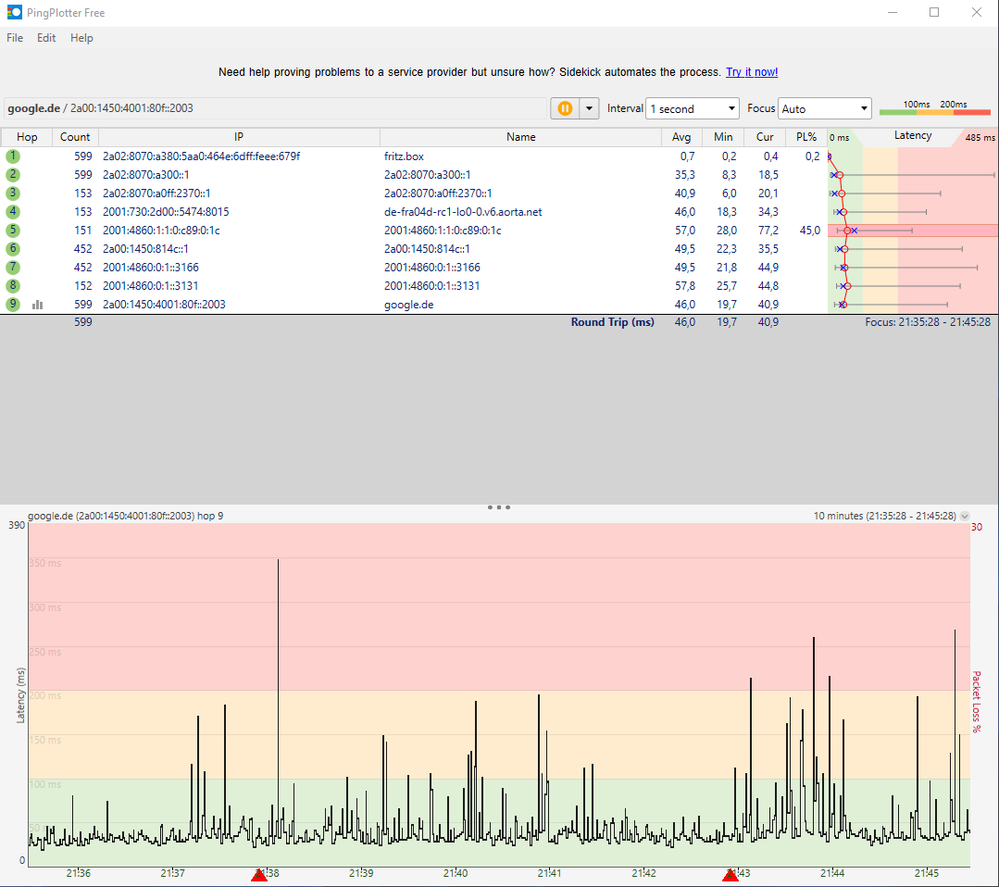Click the red triangle marker near 21:43
Viewport: 999px width, 887px height.
pyautogui.click(x=730, y=876)
